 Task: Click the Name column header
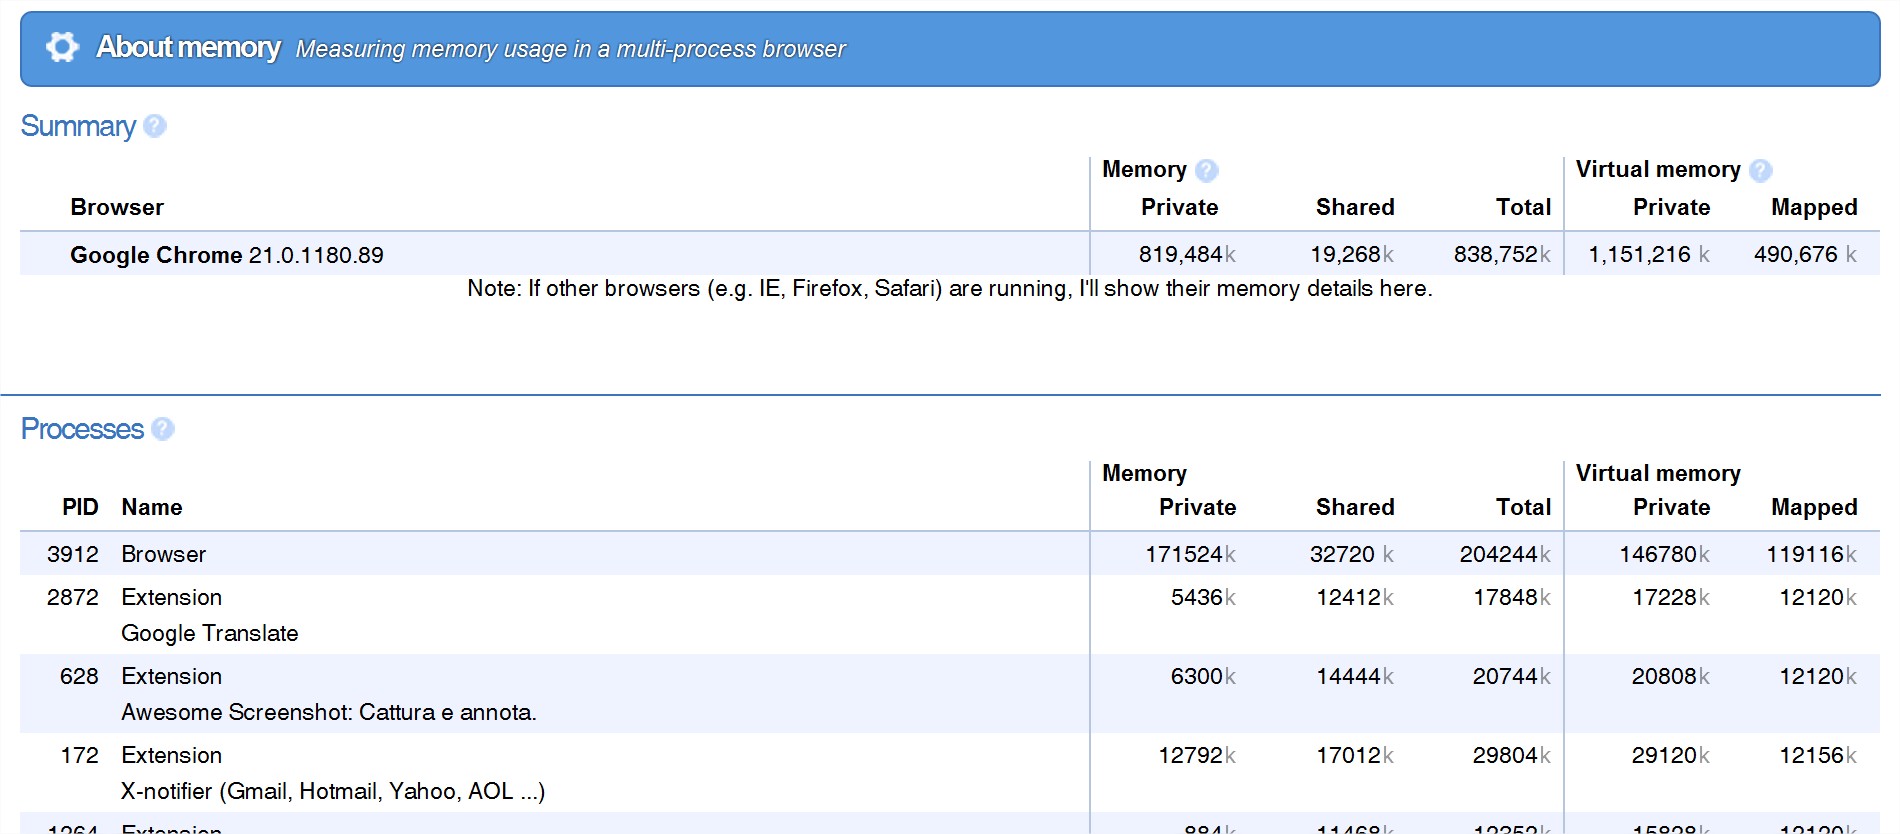tap(152, 507)
